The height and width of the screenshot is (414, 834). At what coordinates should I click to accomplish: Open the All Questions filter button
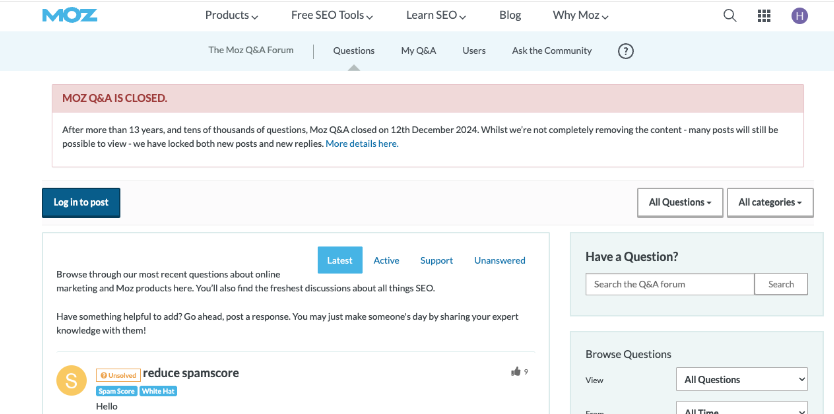point(679,202)
